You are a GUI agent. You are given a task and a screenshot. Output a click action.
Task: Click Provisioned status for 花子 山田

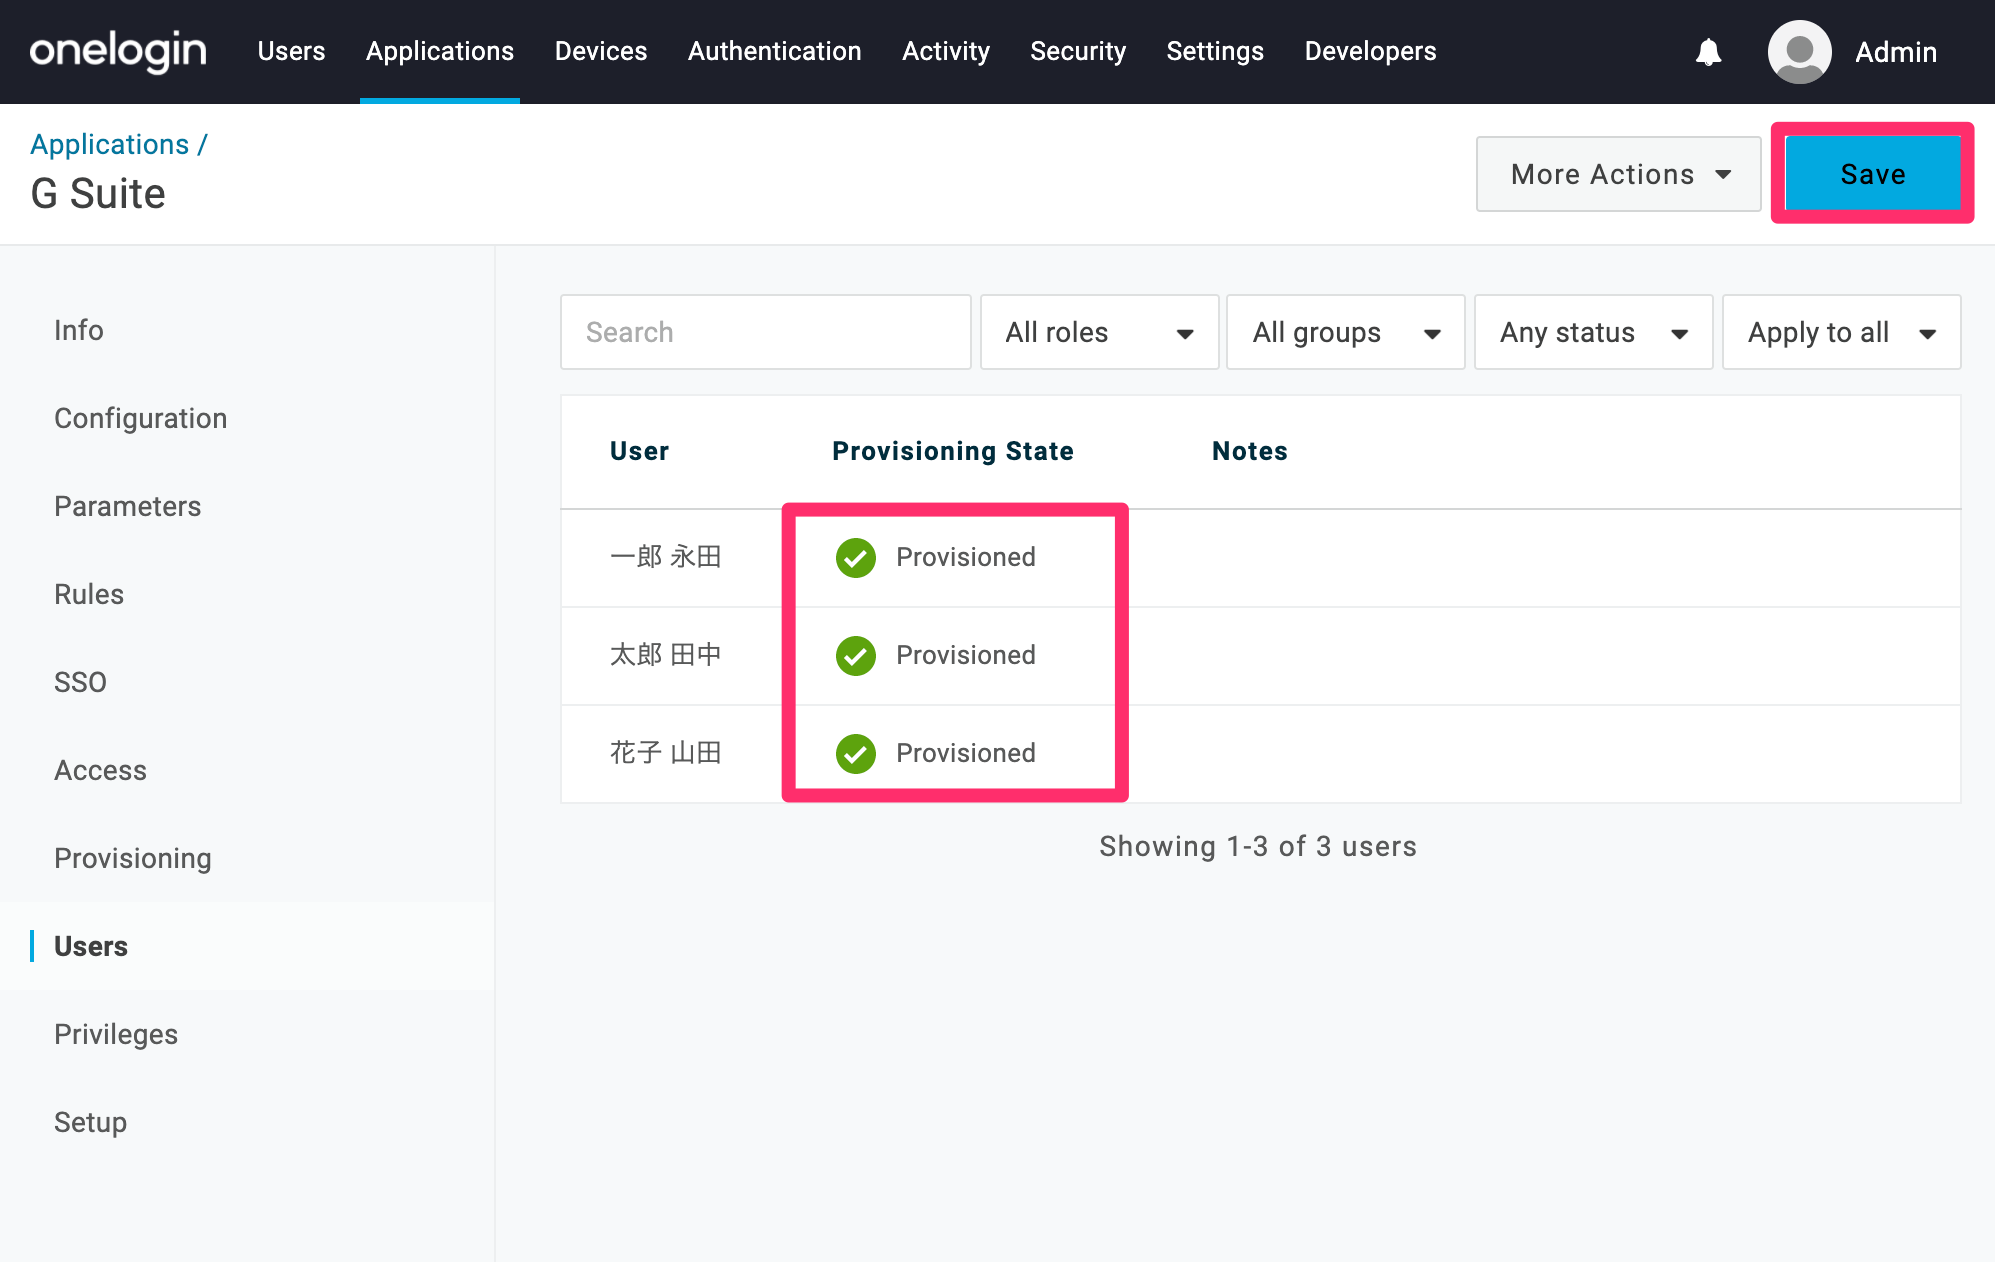click(x=966, y=753)
